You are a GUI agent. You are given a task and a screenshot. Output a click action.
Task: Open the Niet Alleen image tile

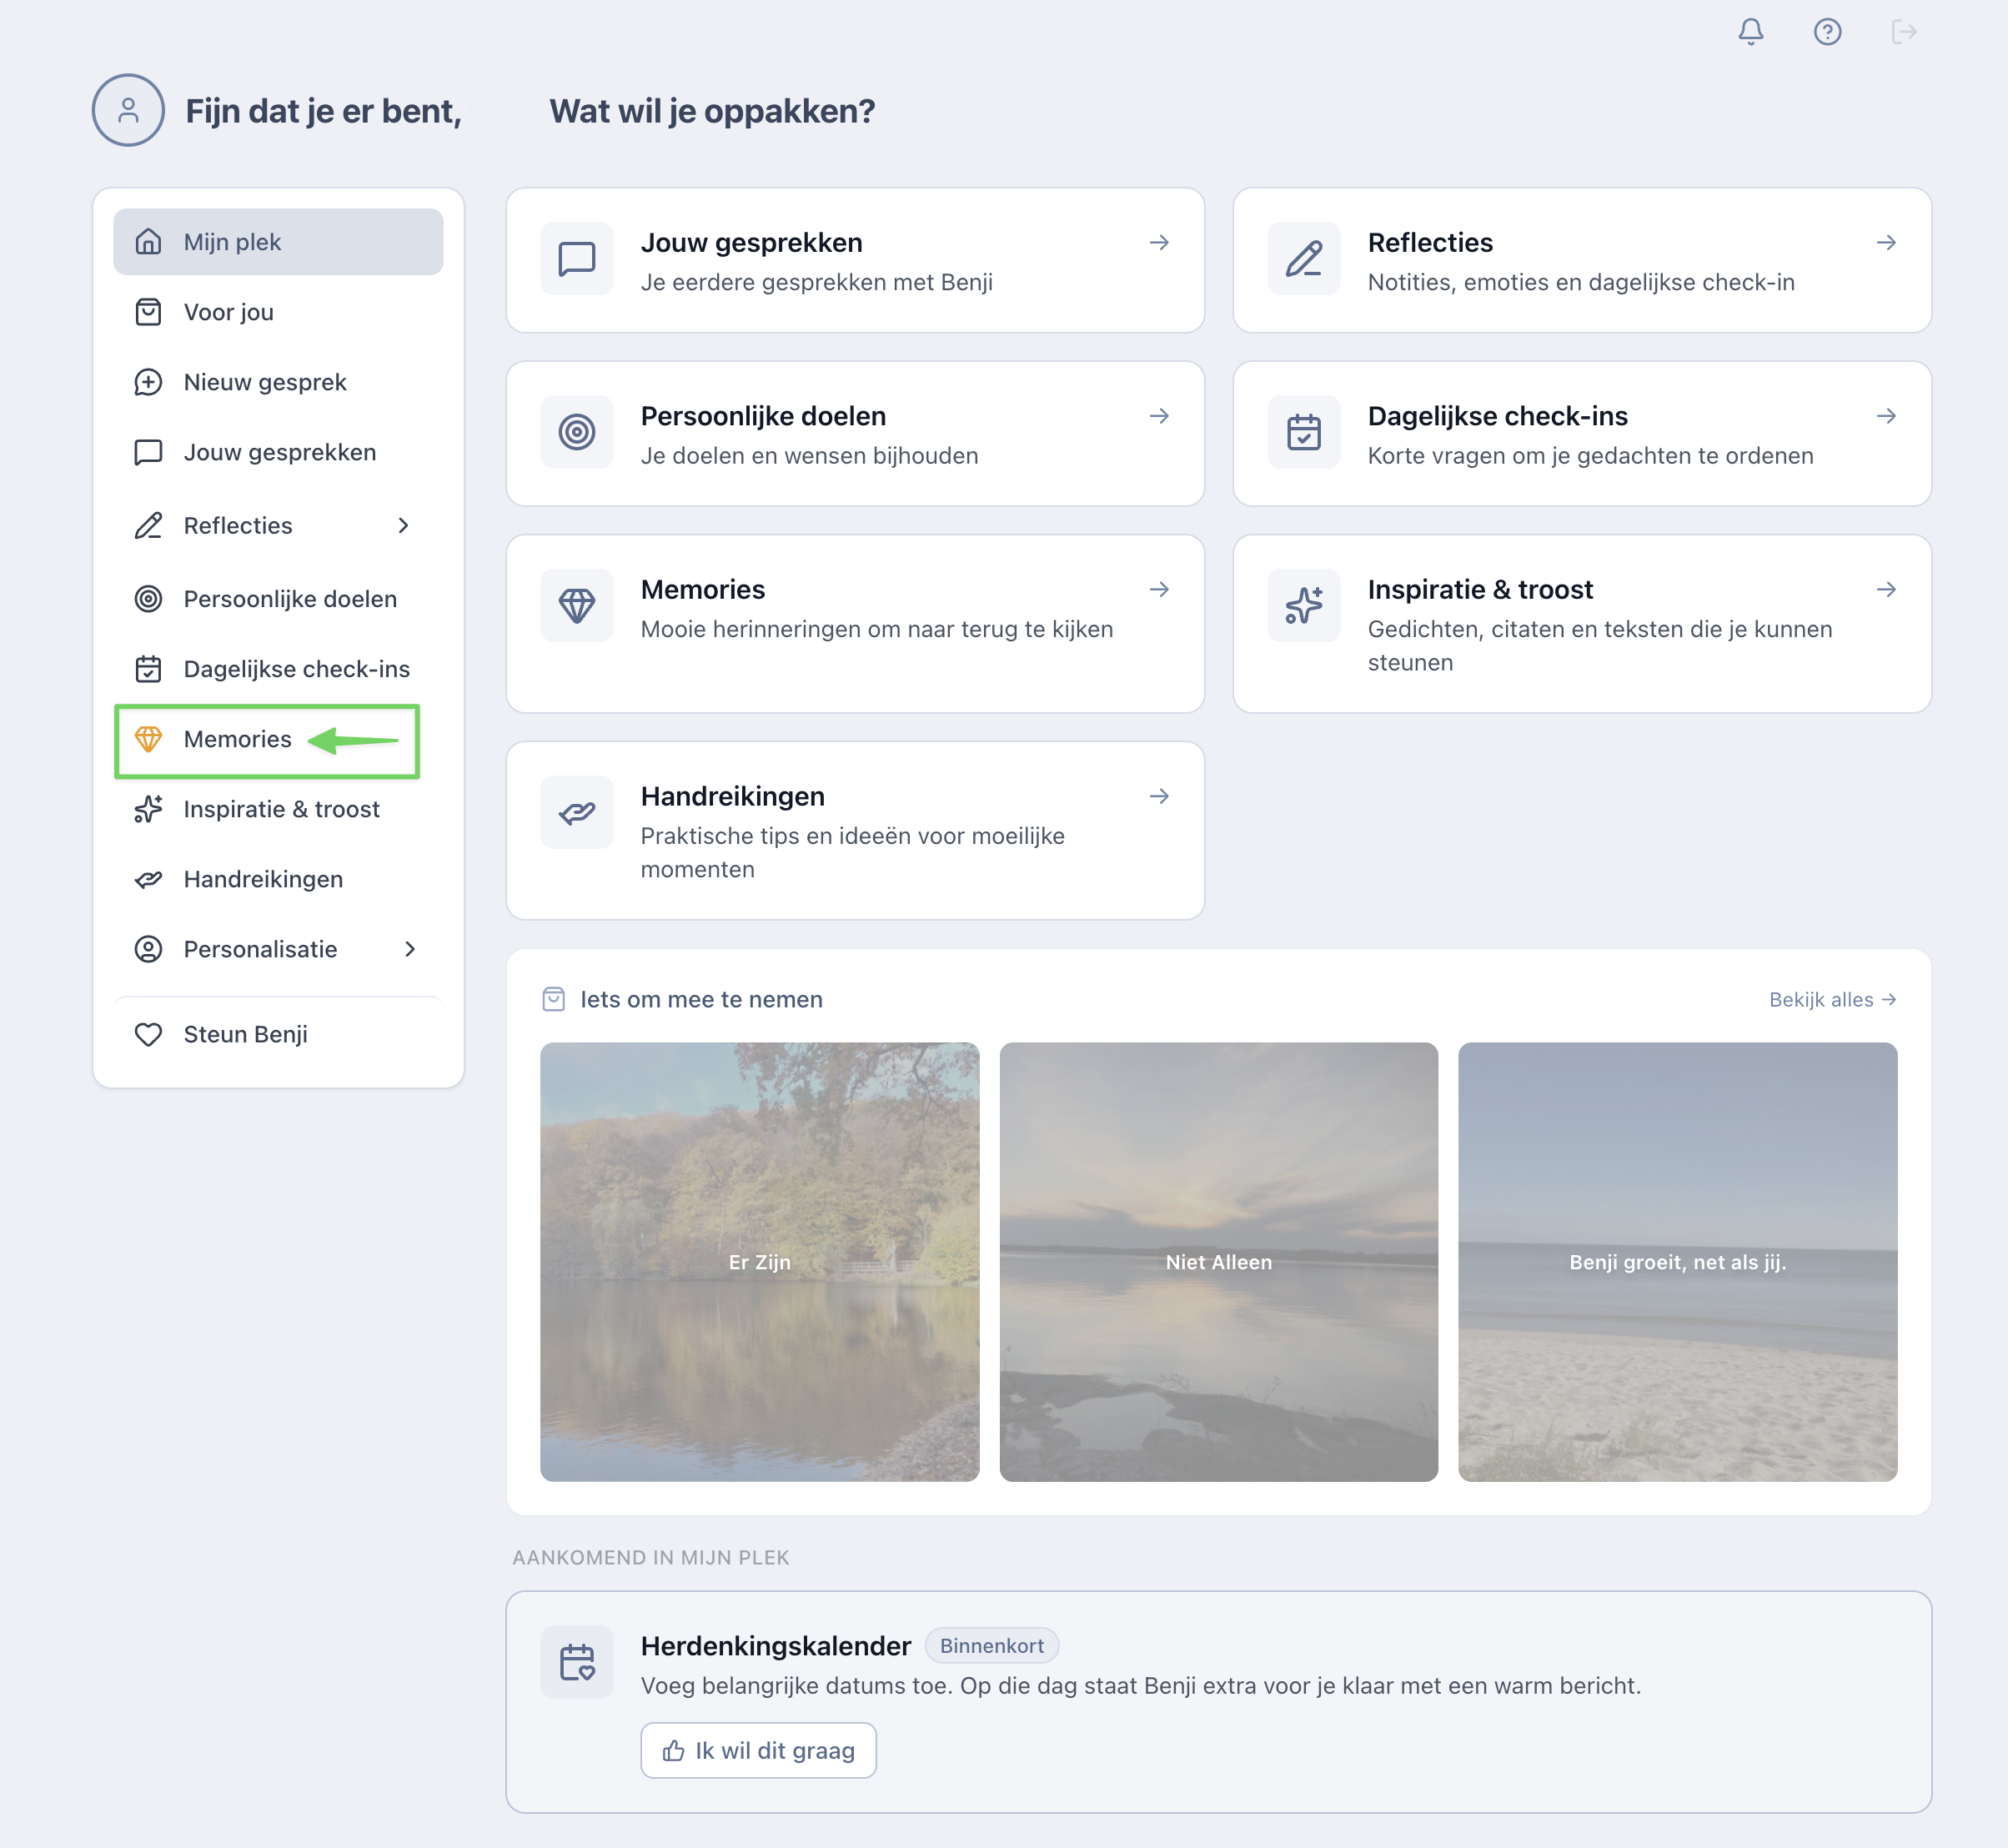pos(1218,1261)
